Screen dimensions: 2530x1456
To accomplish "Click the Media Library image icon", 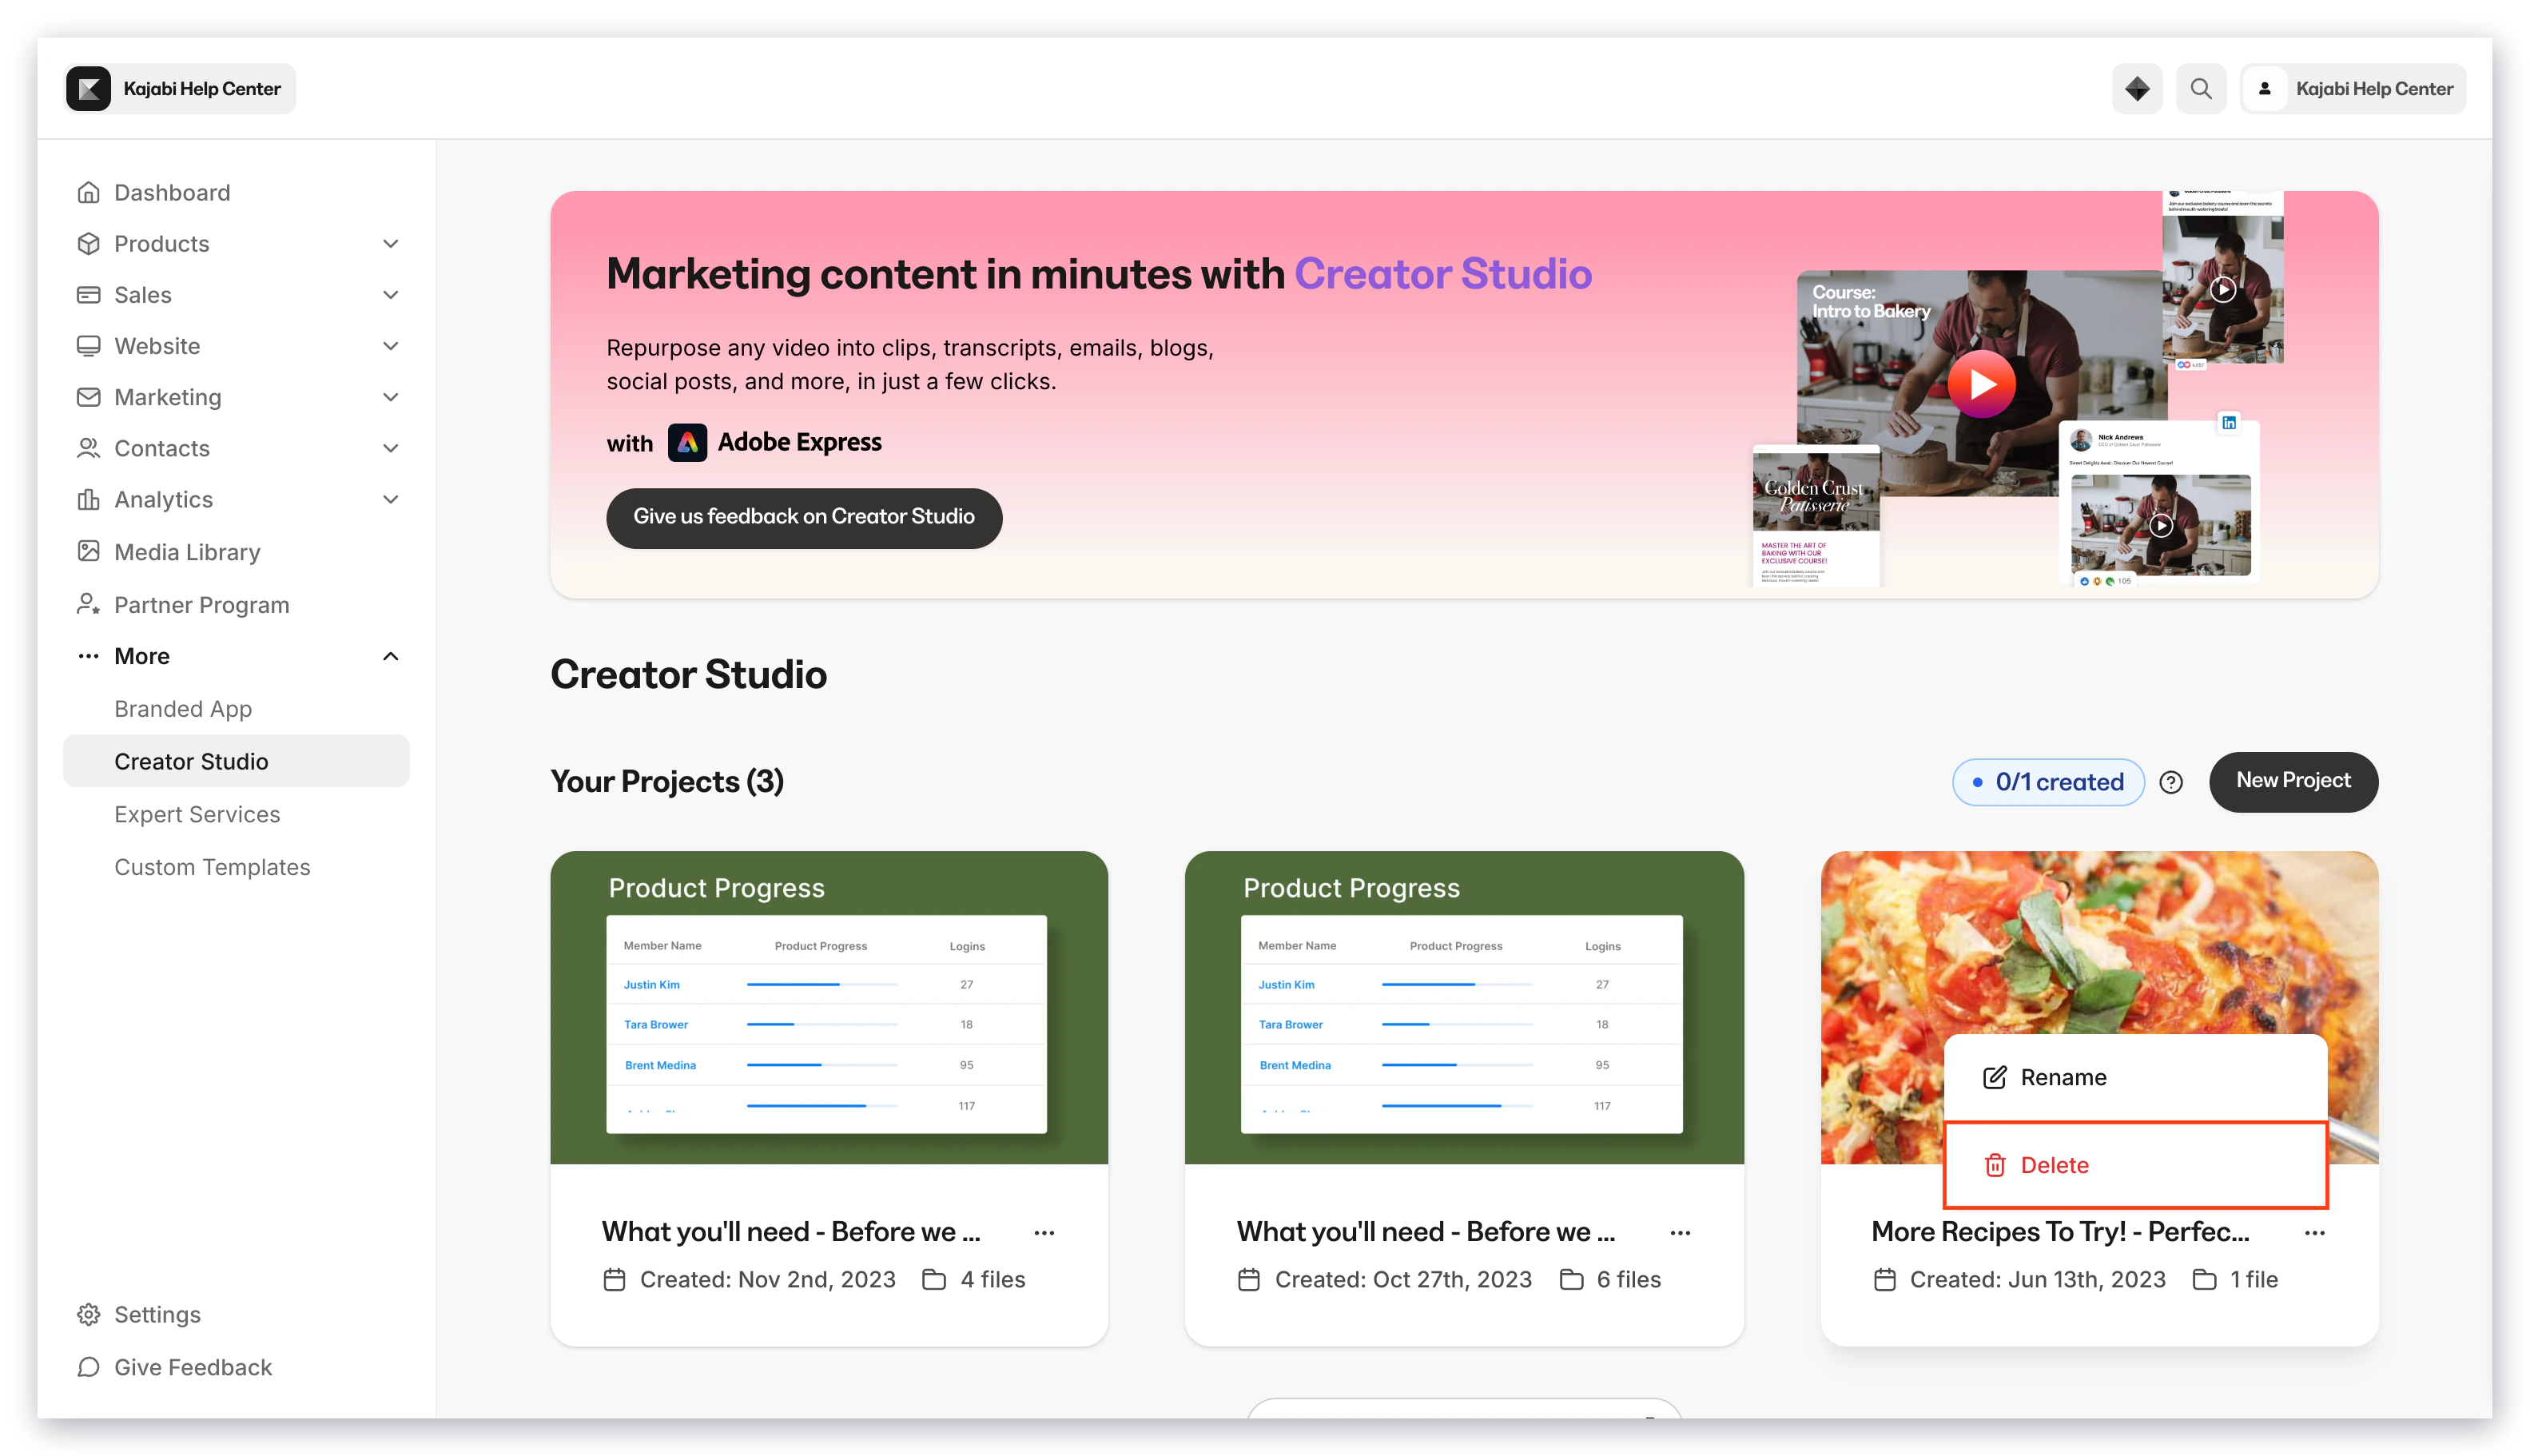I will pos(88,551).
